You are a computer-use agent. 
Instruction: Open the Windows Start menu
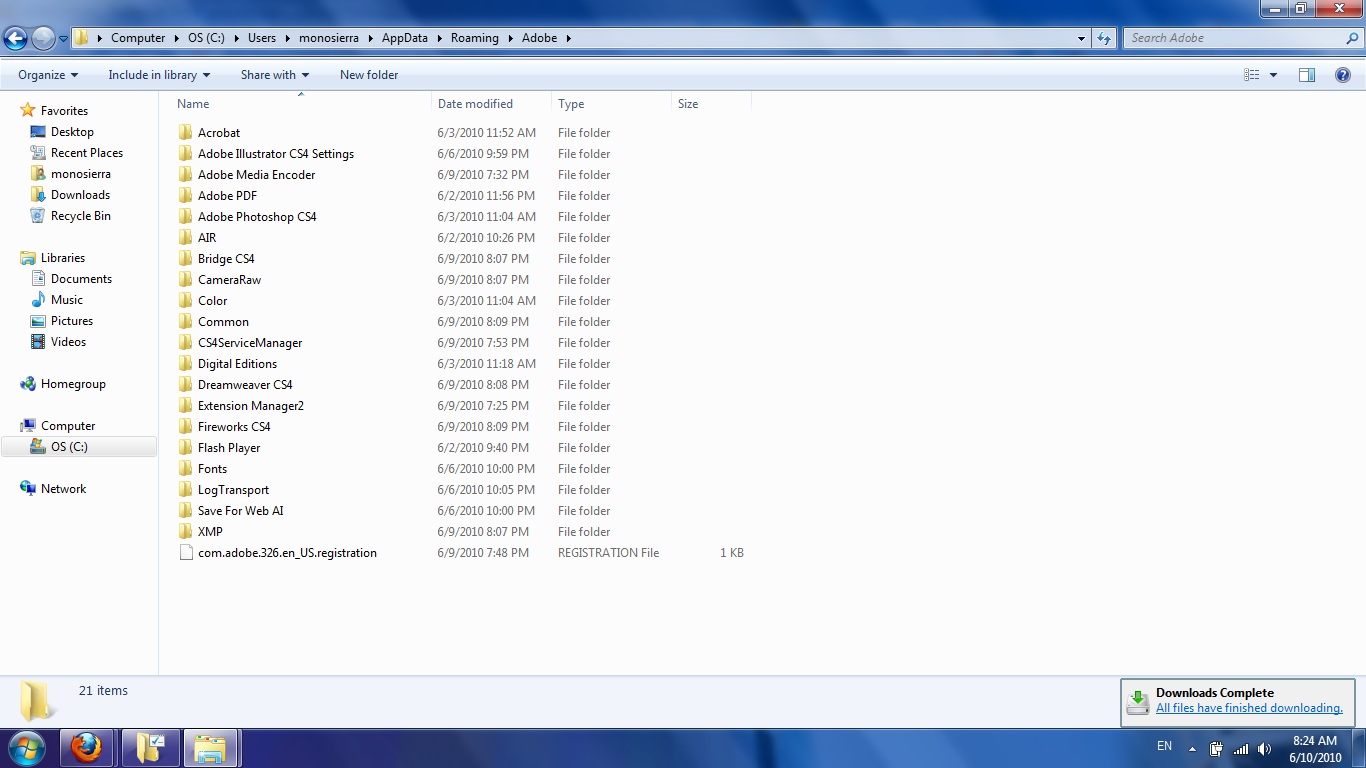27,748
